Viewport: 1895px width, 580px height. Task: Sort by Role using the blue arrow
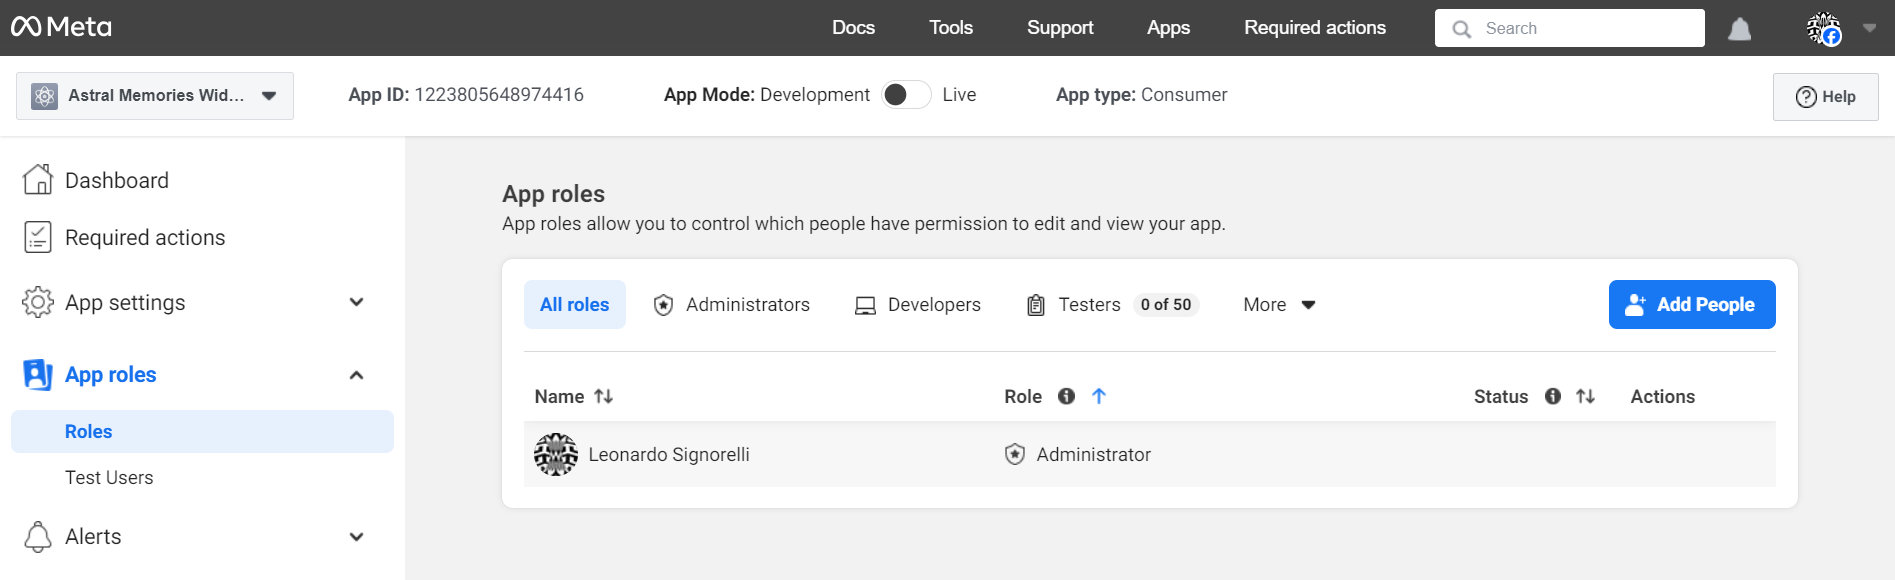click(x=1098, y=396)
